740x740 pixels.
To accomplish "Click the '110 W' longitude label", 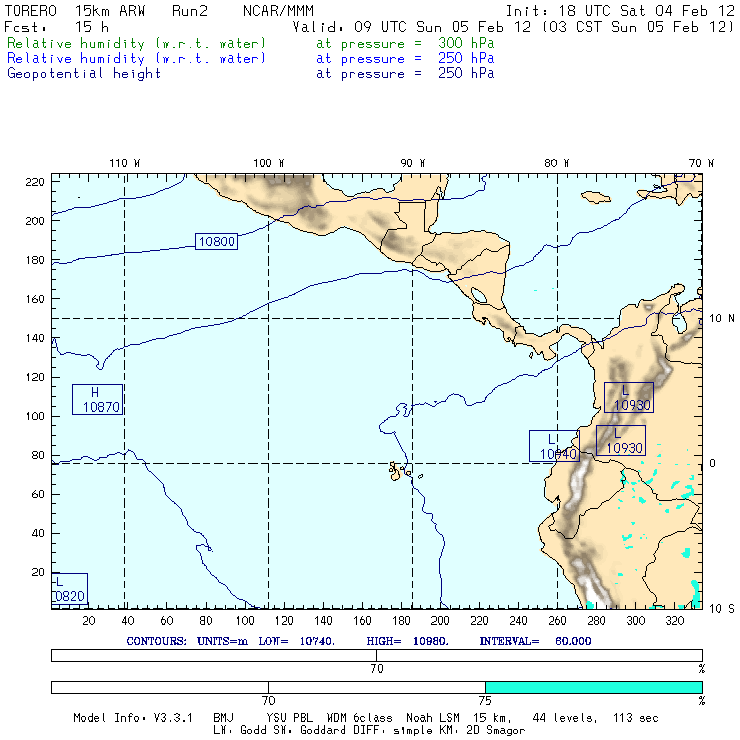I will pyautogui.click(x=125, y=163).
